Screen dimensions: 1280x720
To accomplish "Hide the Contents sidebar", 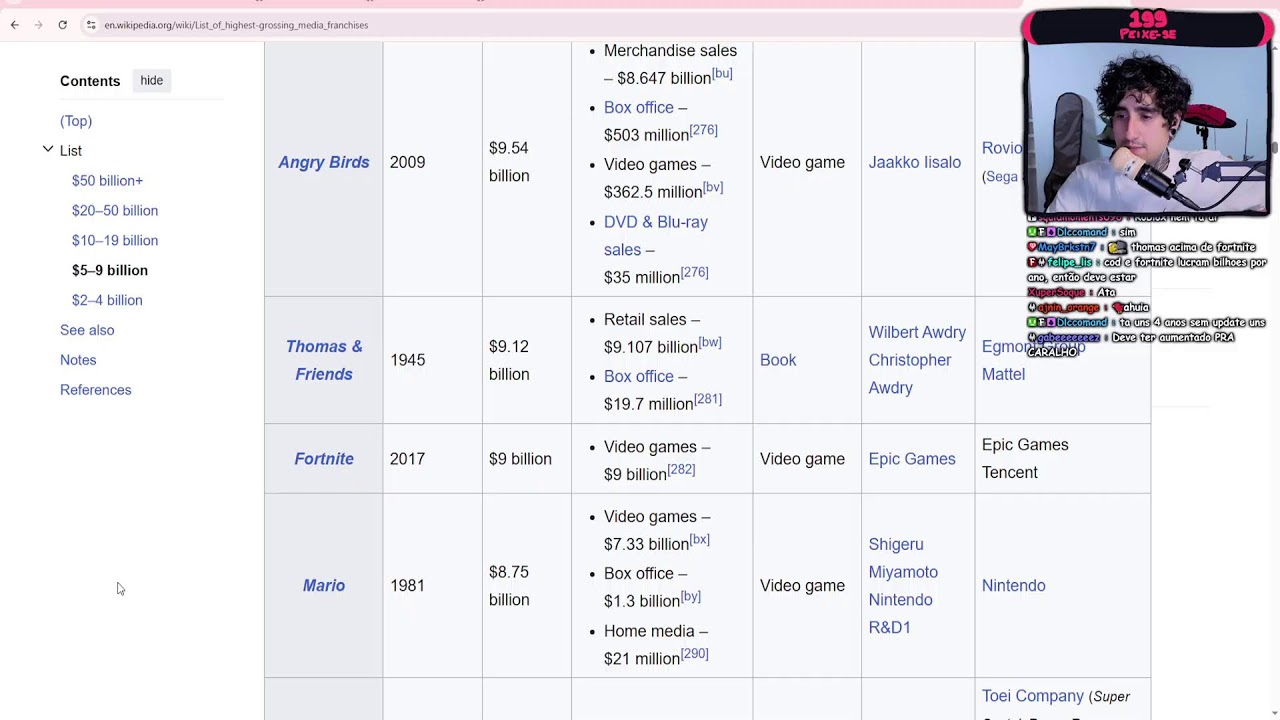I will (x=152, y=81).
